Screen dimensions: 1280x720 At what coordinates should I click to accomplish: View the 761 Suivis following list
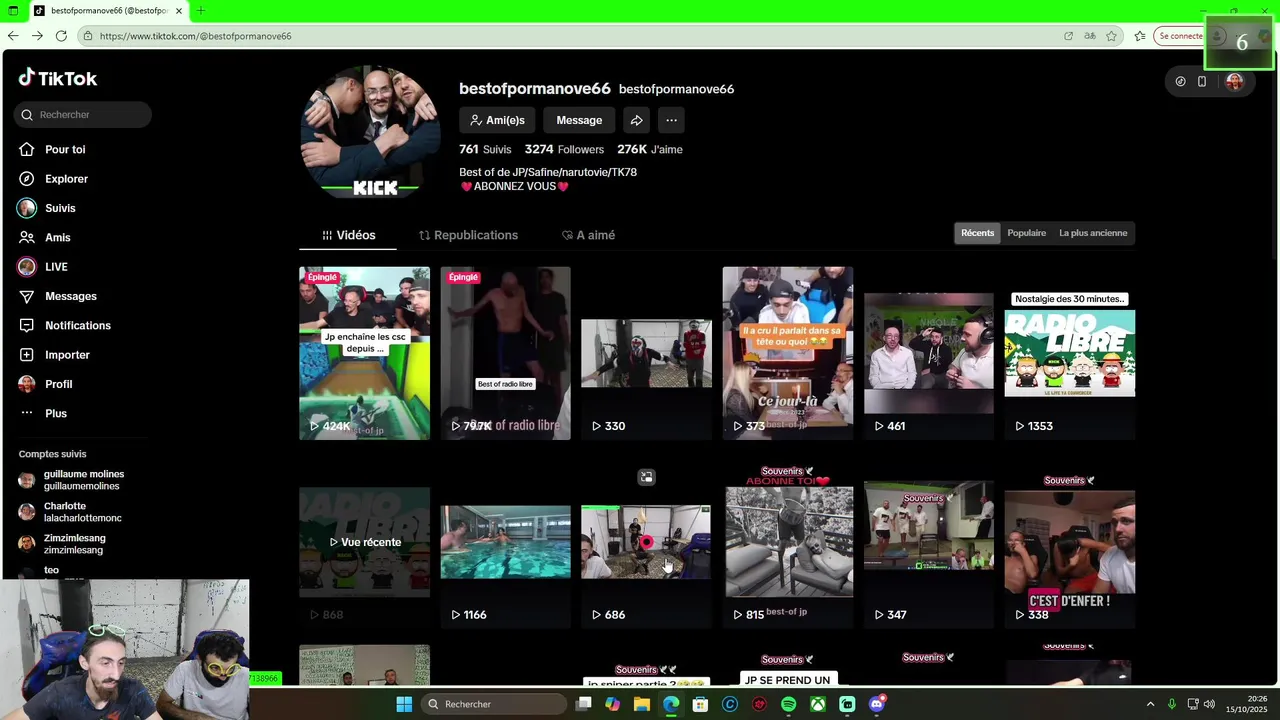coord(485,149)
